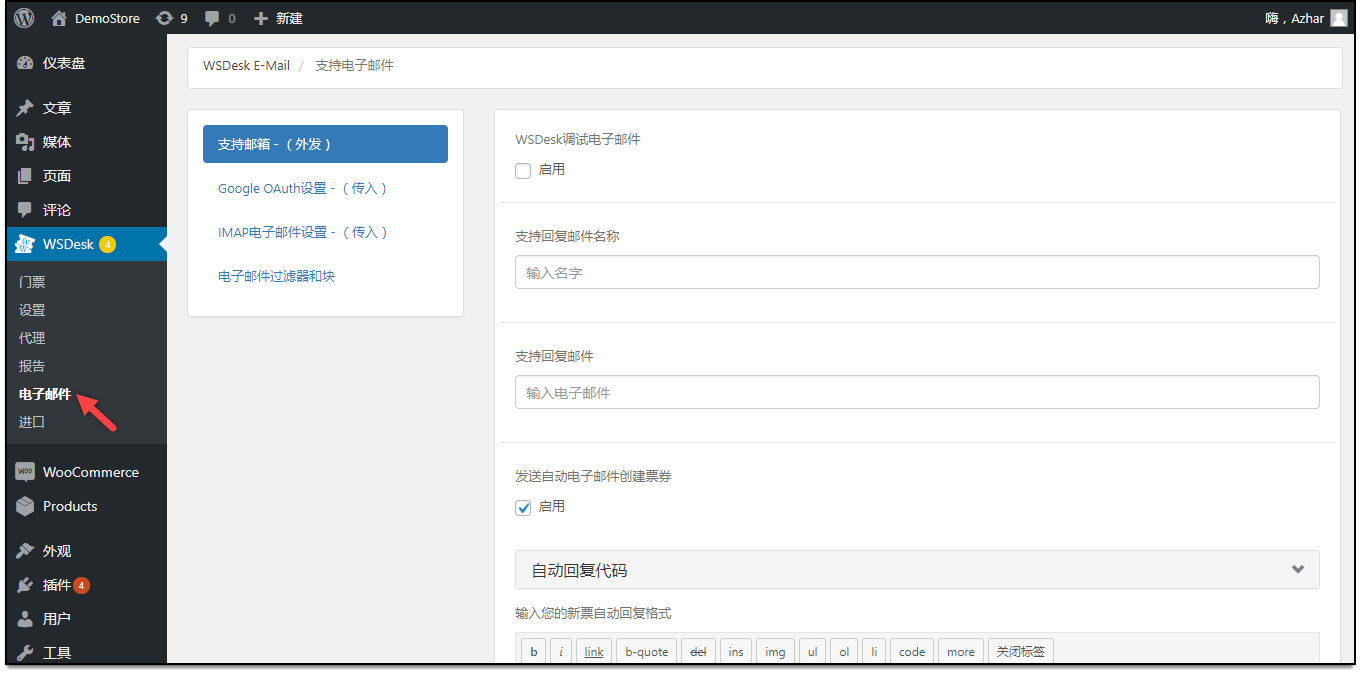The height and width of the screenshot is (675, 1361).
Task: Click the 工具 wrench icon
Action: pos(26,653)
